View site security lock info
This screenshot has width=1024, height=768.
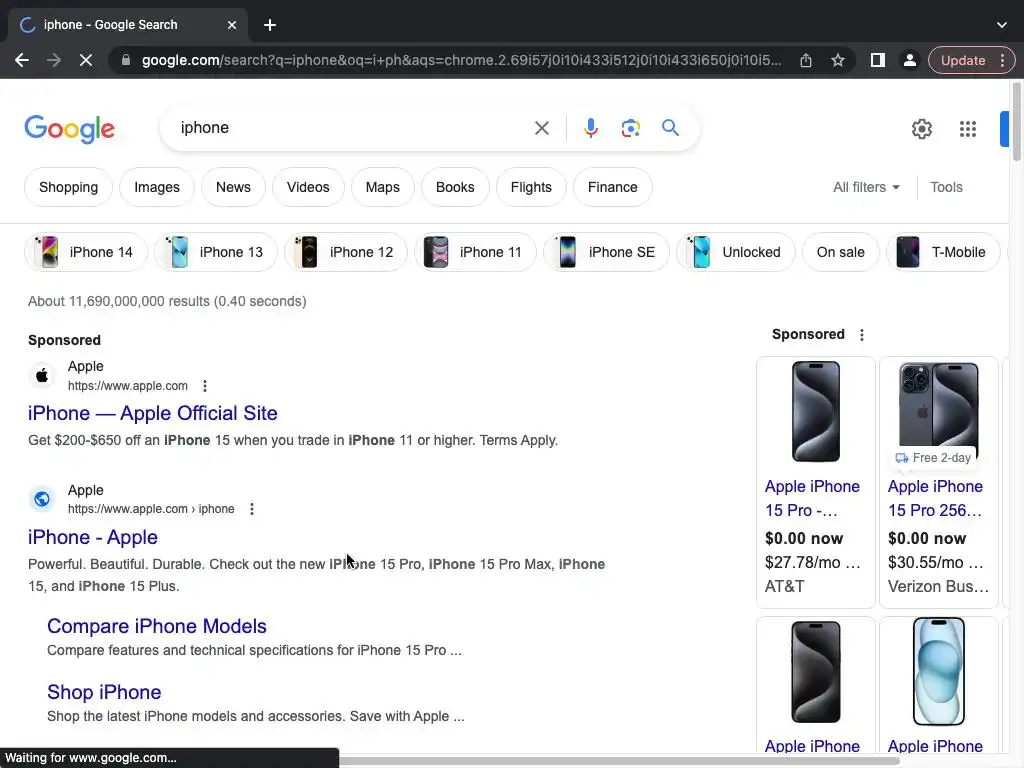(126, 60)
